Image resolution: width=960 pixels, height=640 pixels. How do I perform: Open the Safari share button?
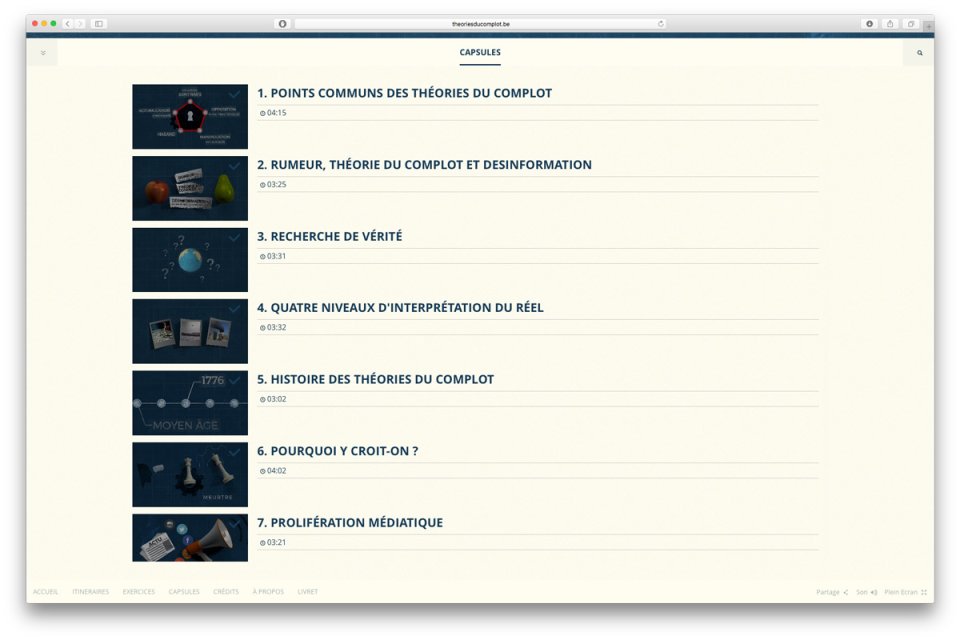click(890, 24)
